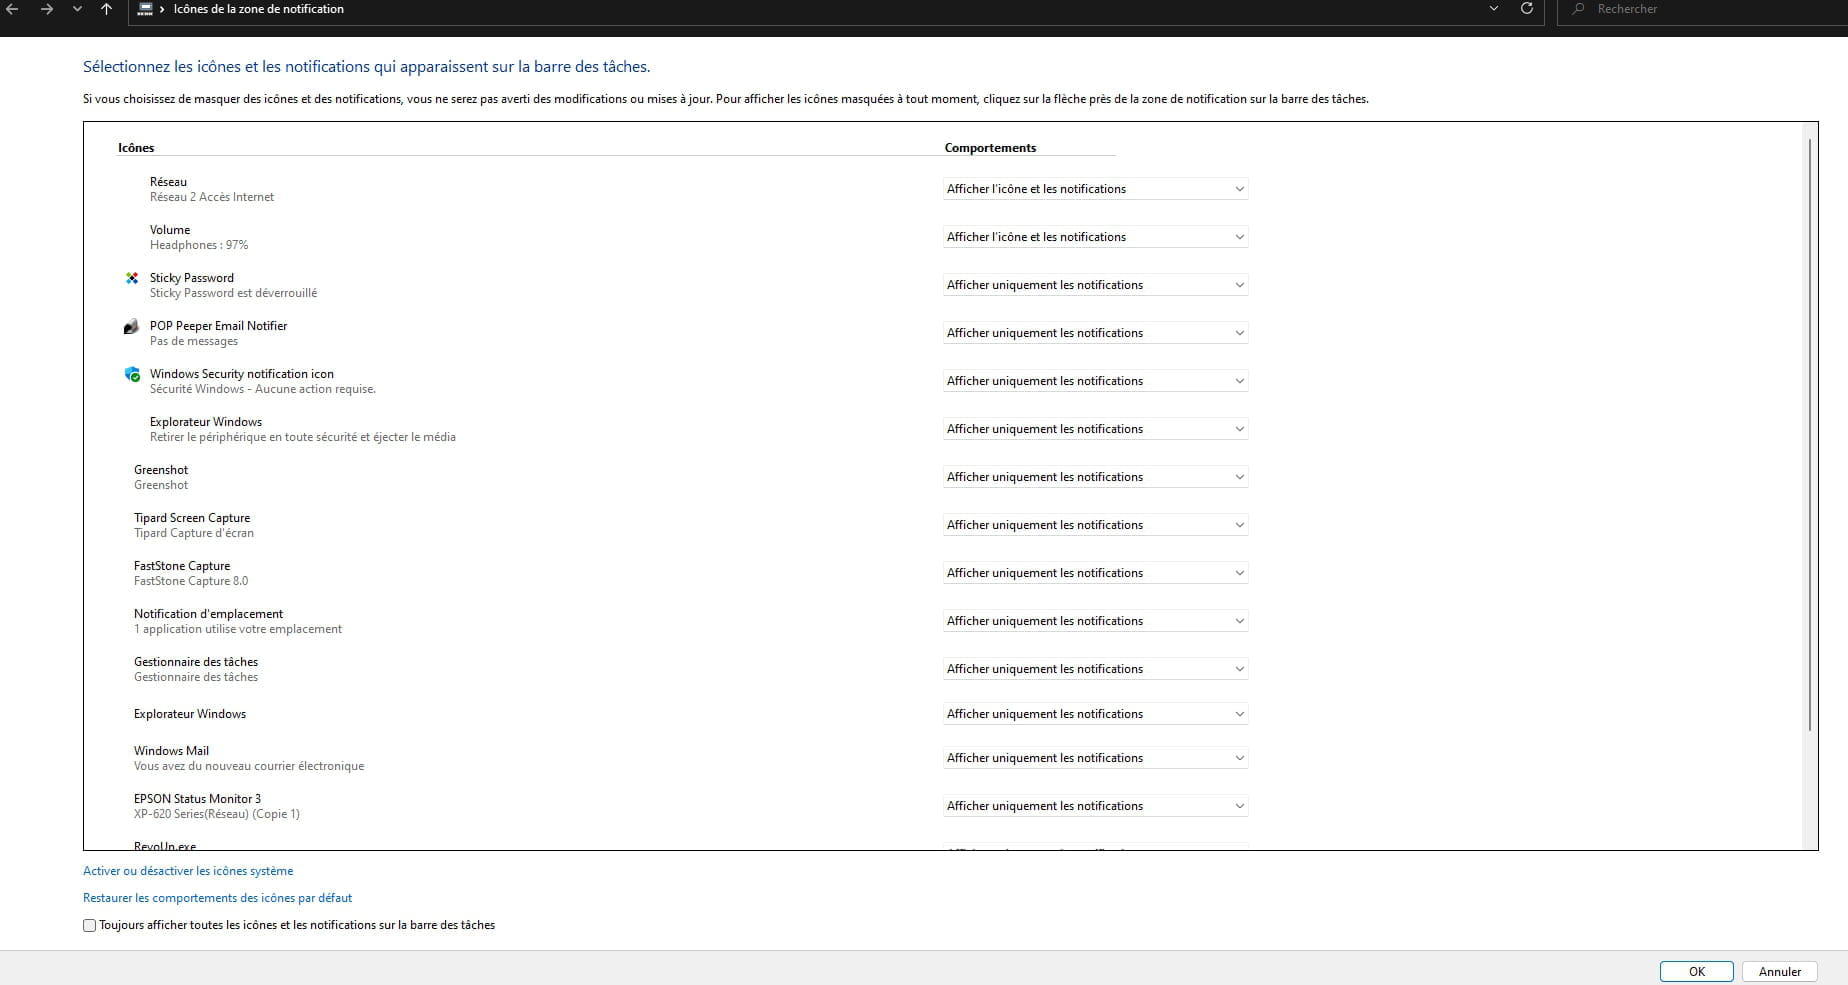This screenshot has width=1848, height=985.
Task: Open Volume behavior dropdown
Action: point(1095,237)
